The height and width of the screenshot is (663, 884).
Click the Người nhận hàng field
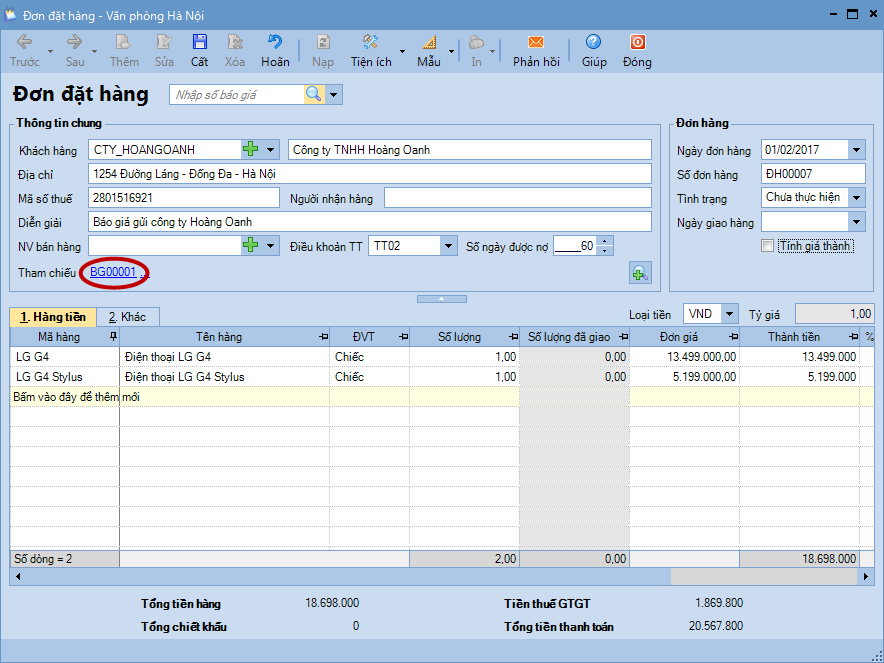(x=518, y=198)
